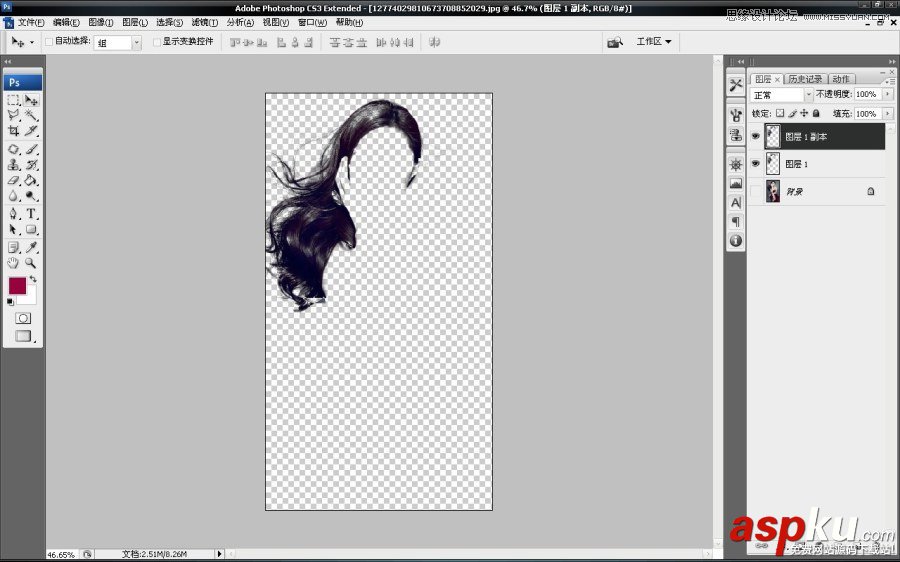This screenshot has width=900, height=562.
Task: Select the Eyedropper tool
Action: [x=32, y=246]
